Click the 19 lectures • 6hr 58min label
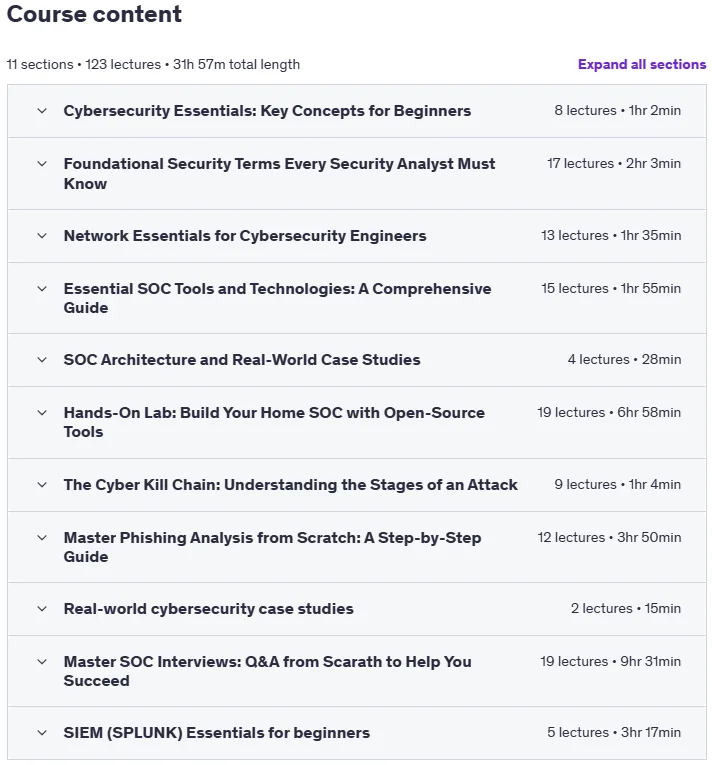Viewport: 712px width, 765px height. [609, 413]
